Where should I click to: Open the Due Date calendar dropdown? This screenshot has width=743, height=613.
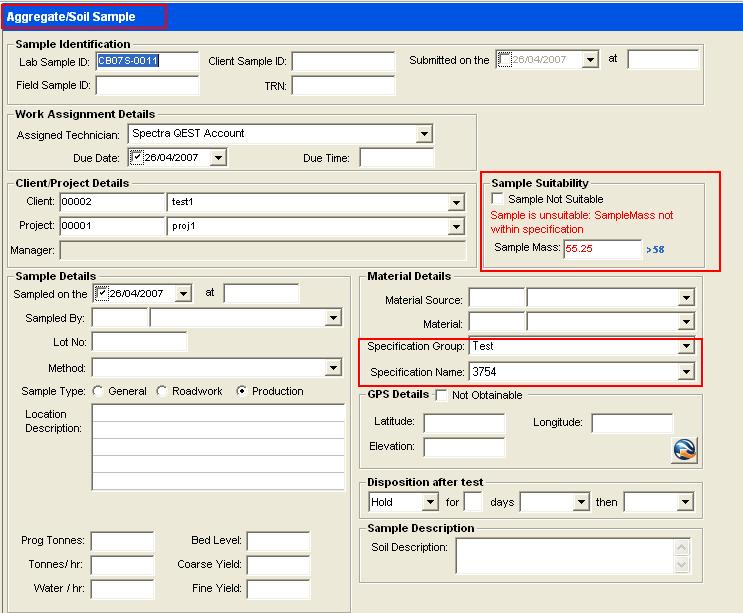pos(218,158)
